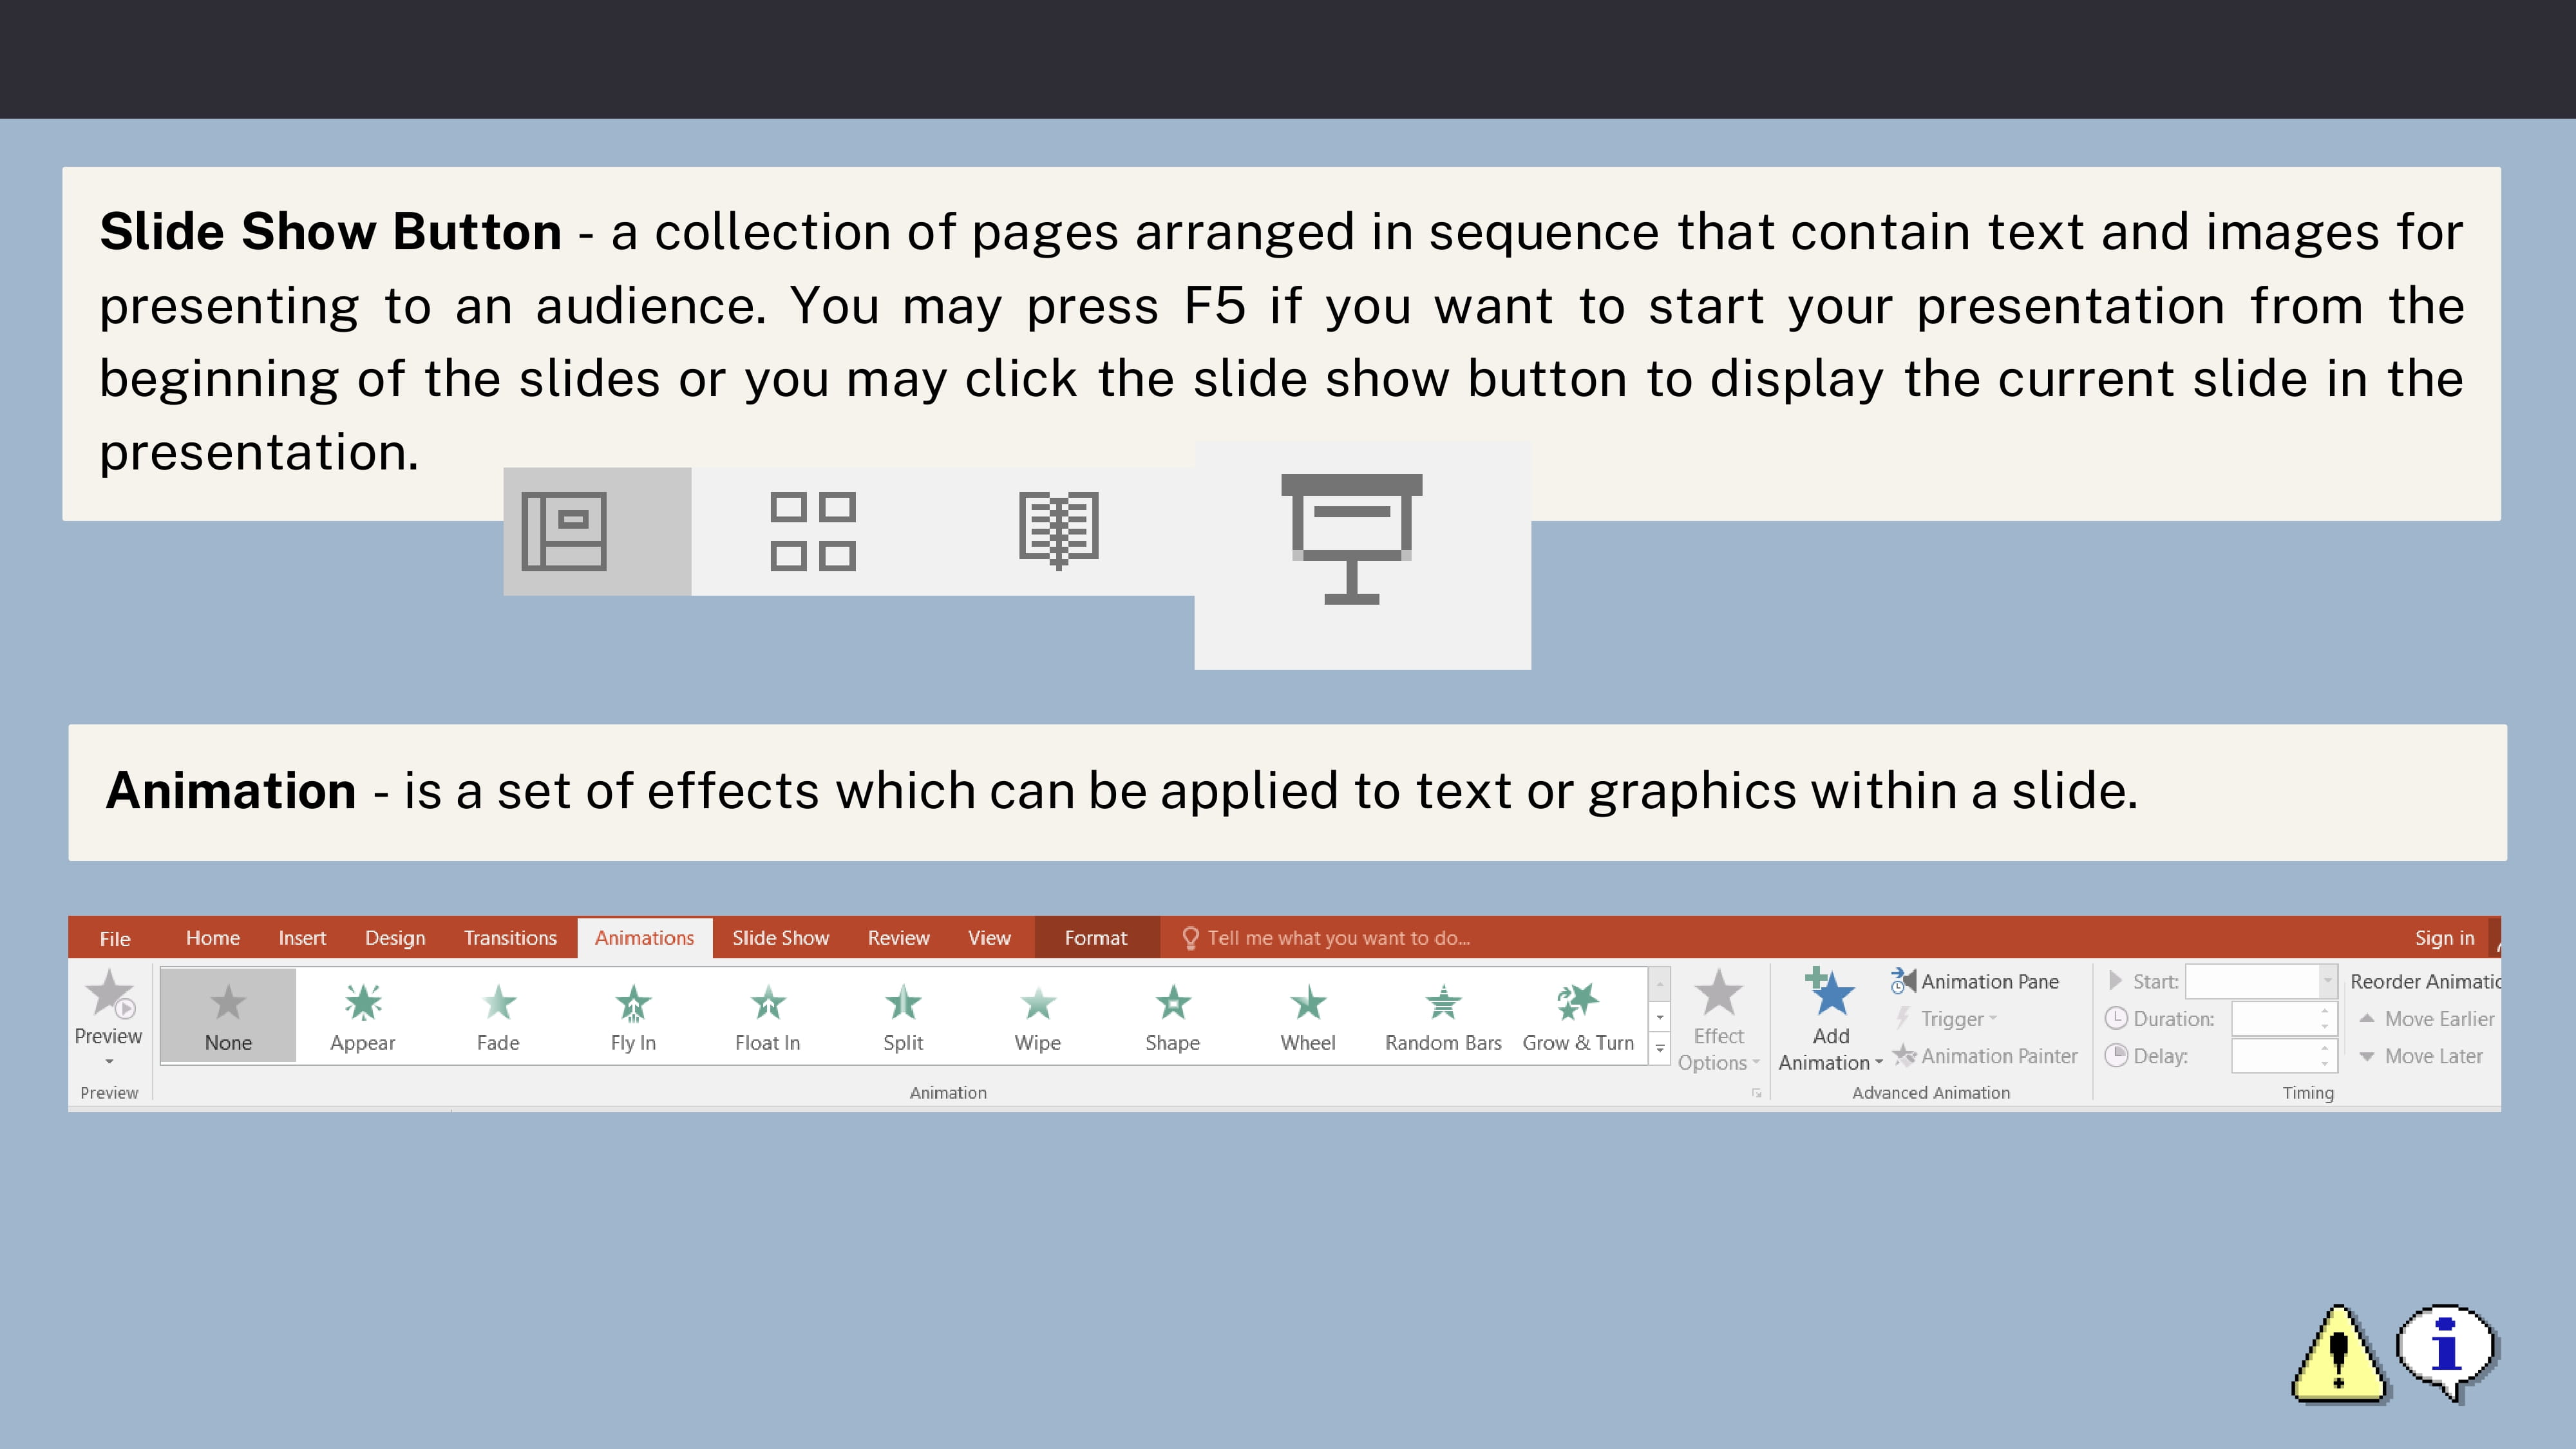Select the None animation option

coord(228,1016)
